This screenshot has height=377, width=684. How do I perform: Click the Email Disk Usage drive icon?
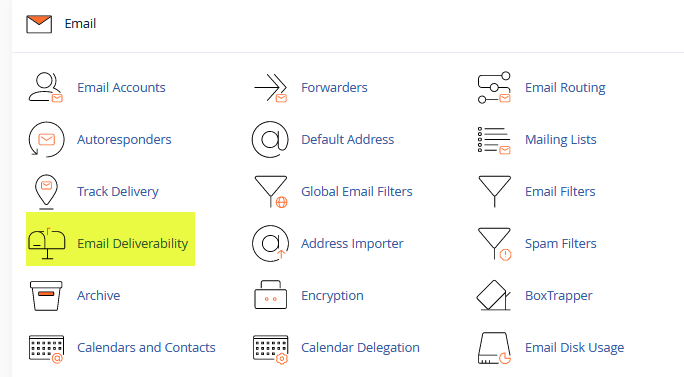(x=494, y=348)
